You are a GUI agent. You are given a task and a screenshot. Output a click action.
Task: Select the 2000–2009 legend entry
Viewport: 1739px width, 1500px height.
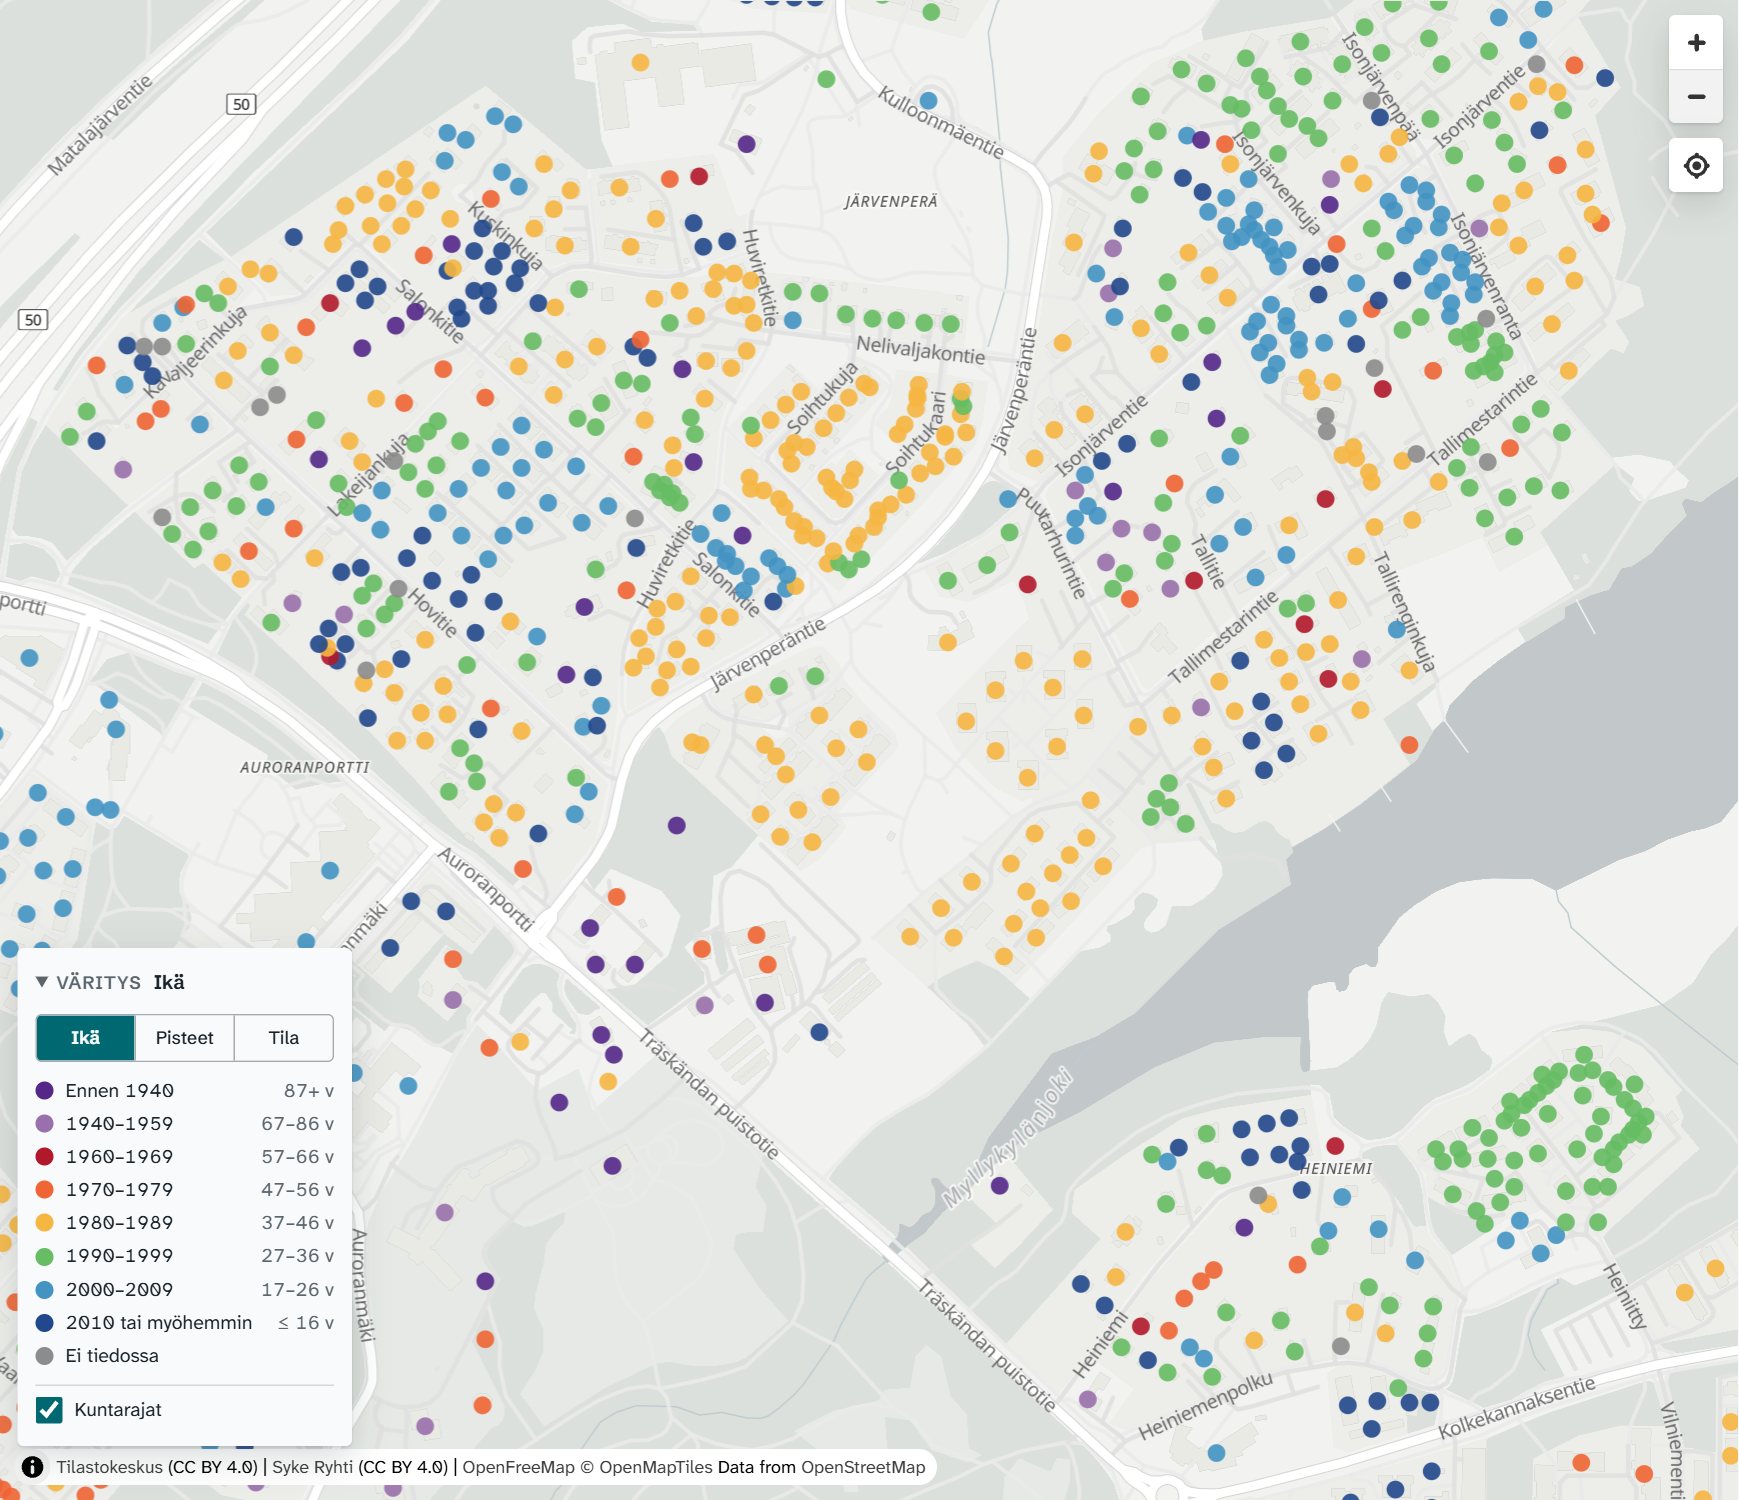(x=185, y=1289)
